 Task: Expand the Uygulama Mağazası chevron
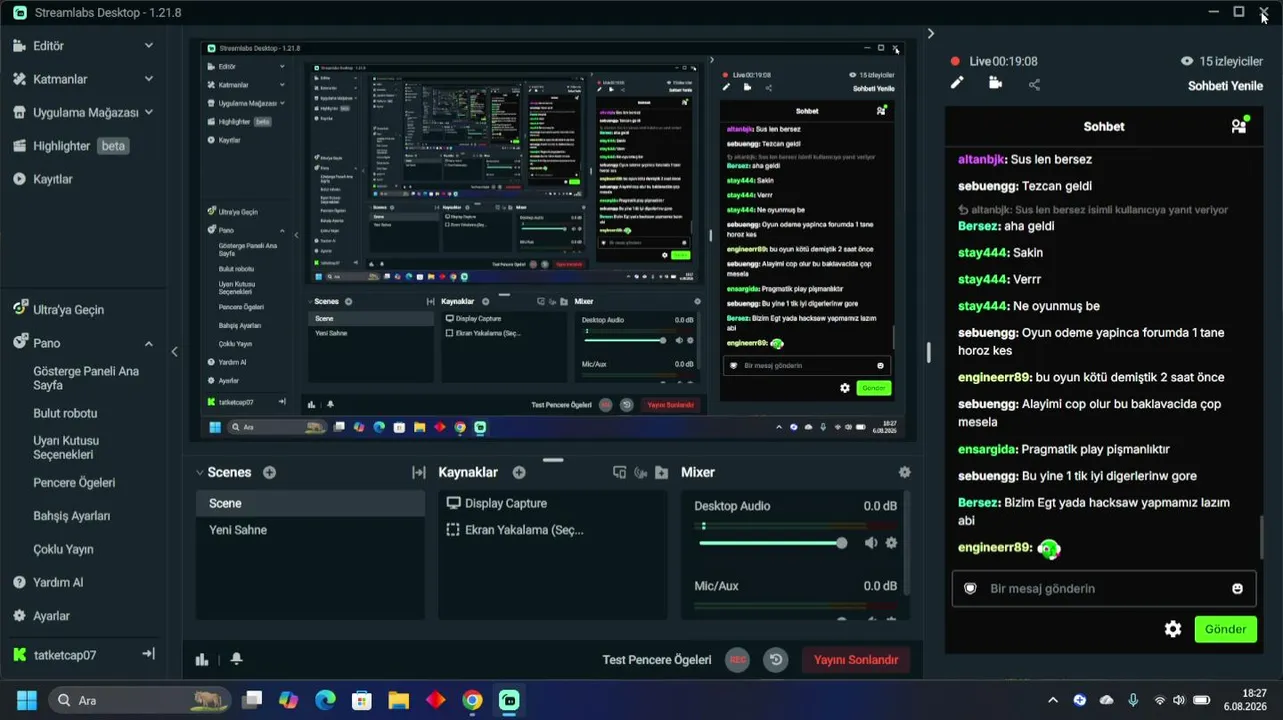(149, 112)
